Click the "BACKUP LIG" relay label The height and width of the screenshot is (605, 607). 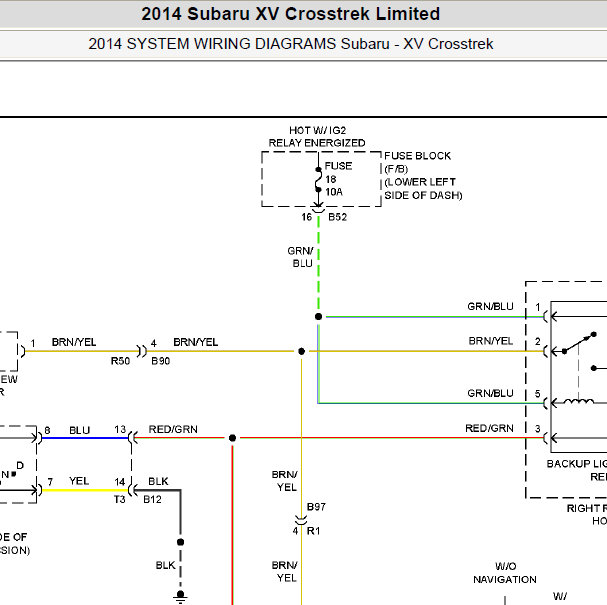[576, 464]
